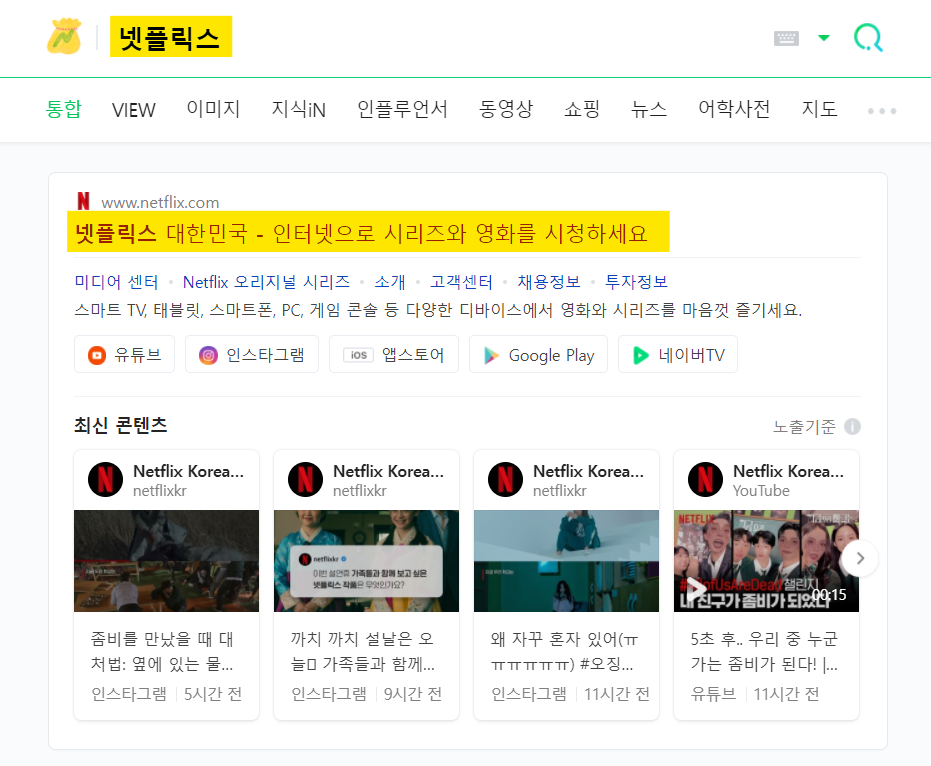Go to the 지식iN tab

[x=299, y=109]
